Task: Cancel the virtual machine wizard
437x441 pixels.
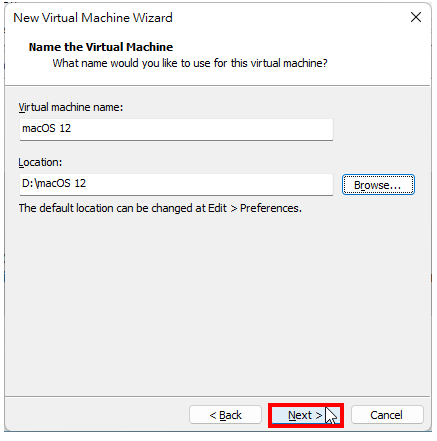Action: (387, 415)
